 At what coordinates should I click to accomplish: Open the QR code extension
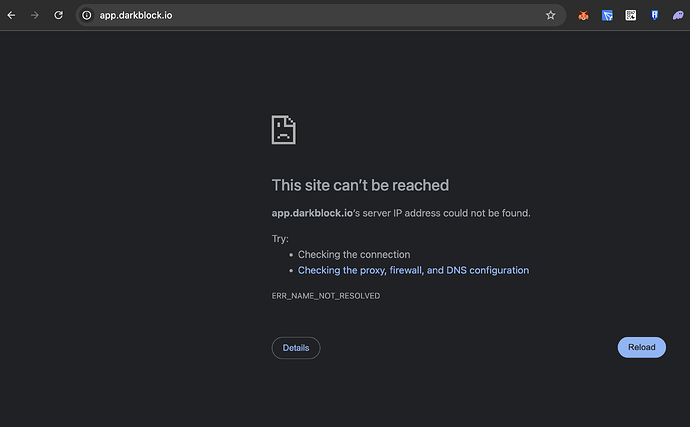(631, 15)
